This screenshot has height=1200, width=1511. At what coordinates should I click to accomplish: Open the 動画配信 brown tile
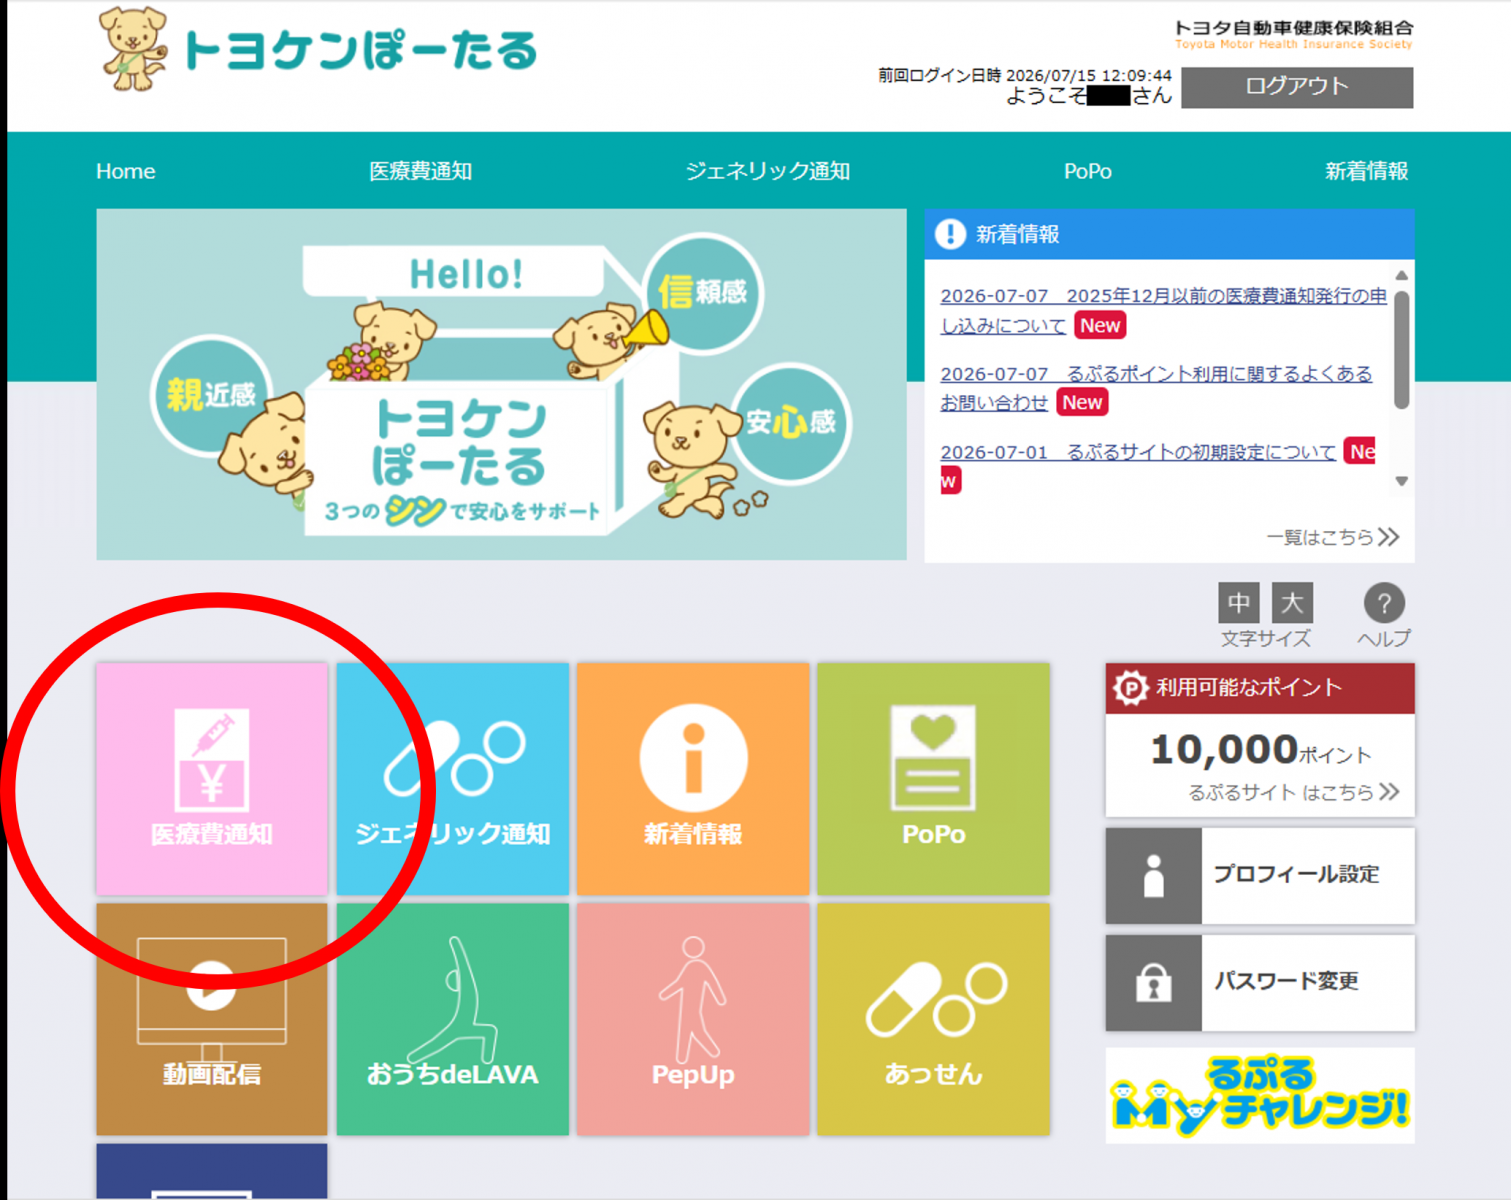tap(212, 1019)
